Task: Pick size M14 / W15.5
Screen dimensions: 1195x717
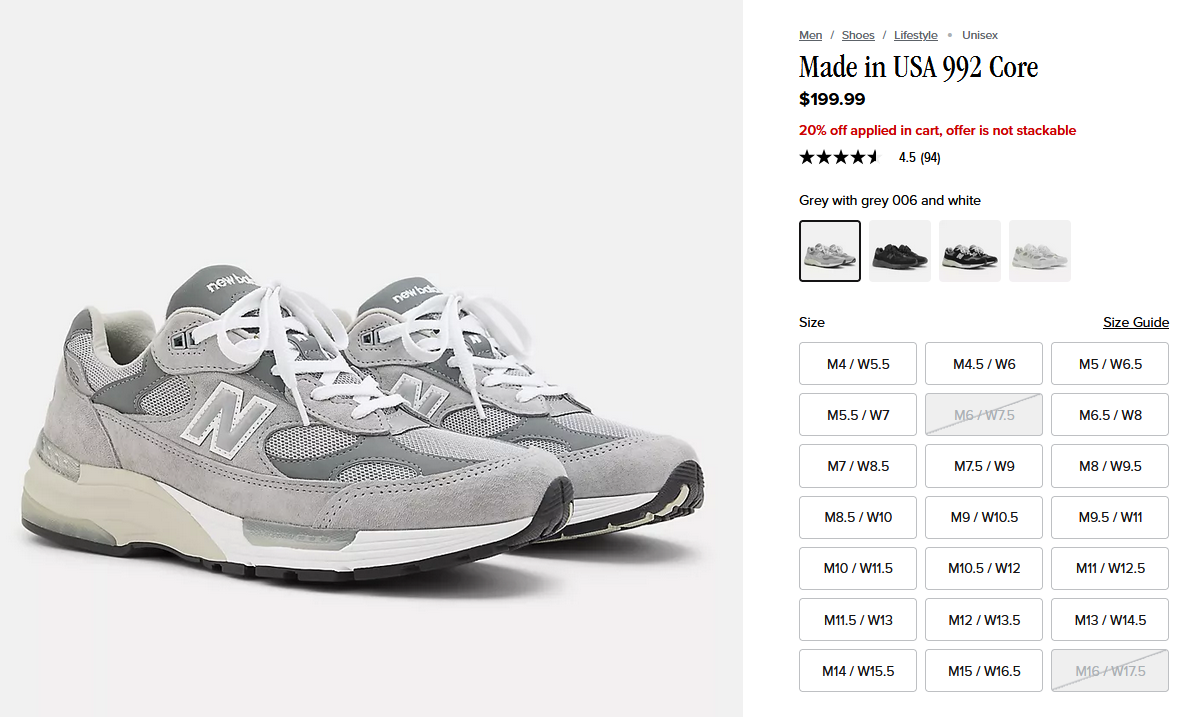Action: [x=857, y=671]
